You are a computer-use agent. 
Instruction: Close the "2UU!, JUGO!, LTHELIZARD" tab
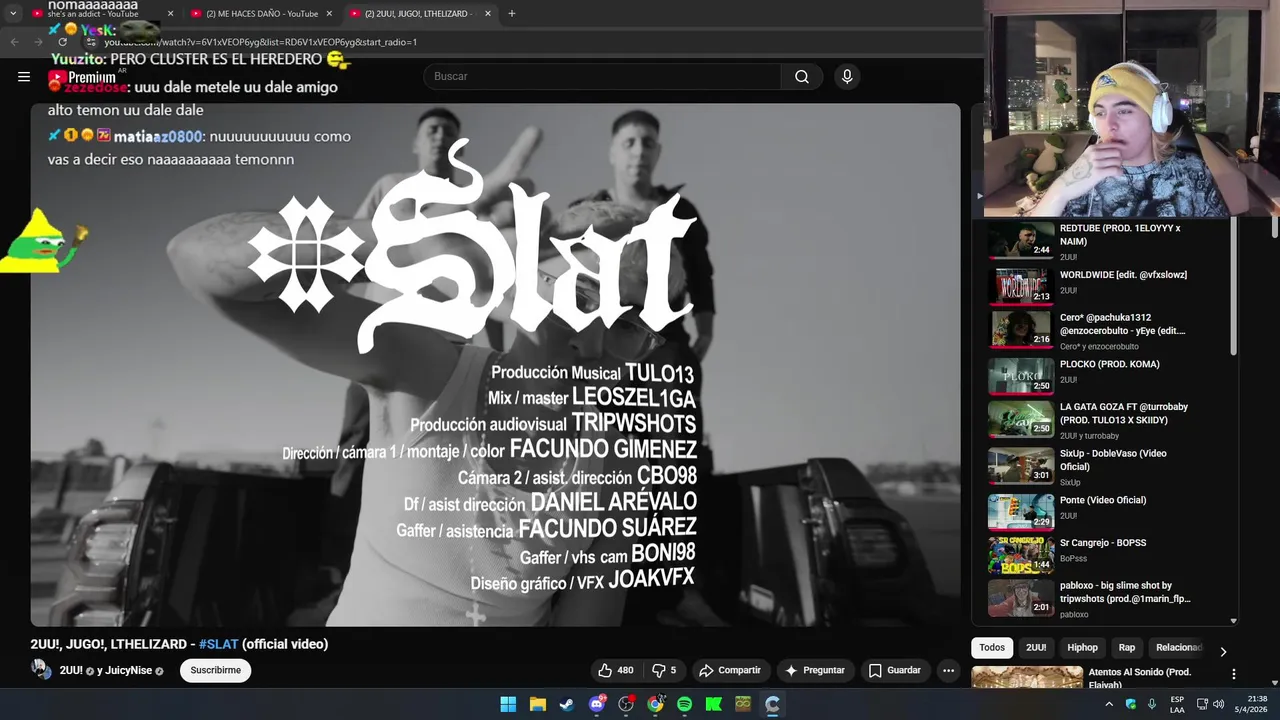pos(488,14)
